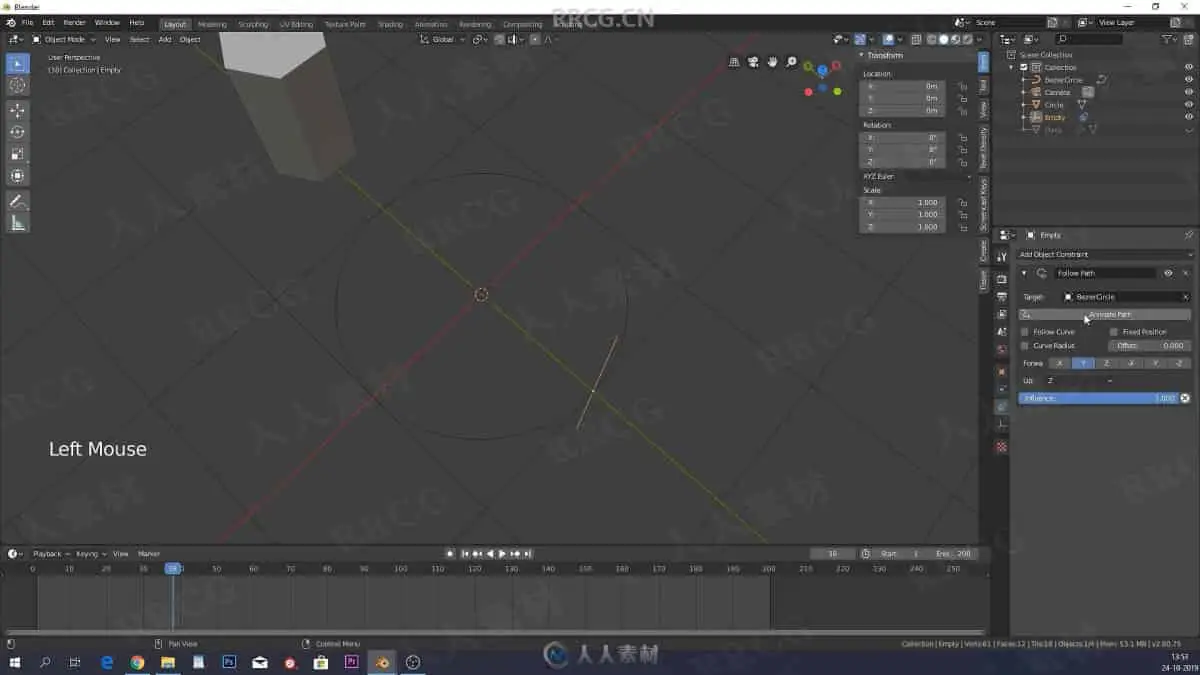
Task: Open the Output properties tab icon
Action: tap(1001, 296)
